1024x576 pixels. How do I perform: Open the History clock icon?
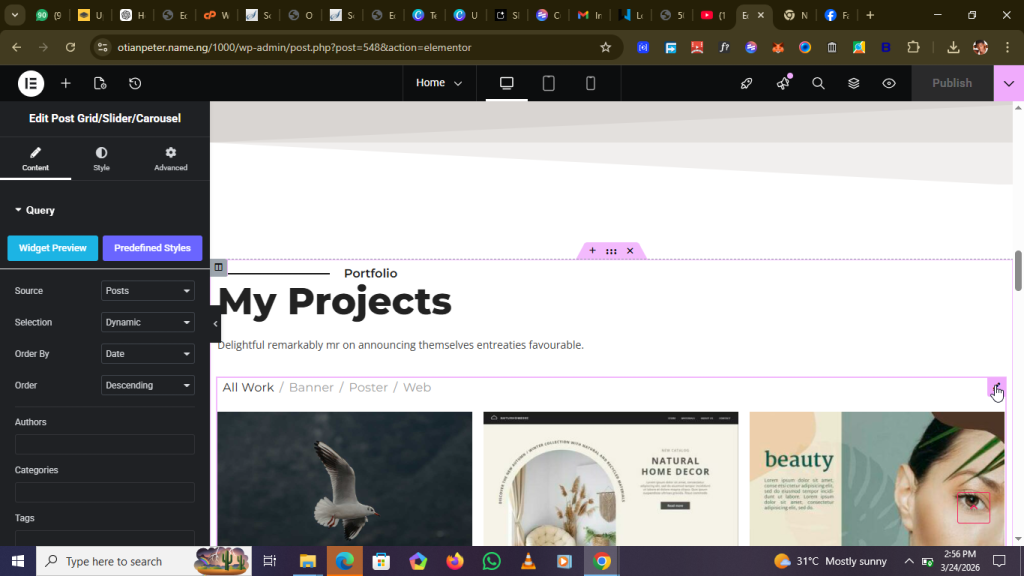tap(135, 83)
